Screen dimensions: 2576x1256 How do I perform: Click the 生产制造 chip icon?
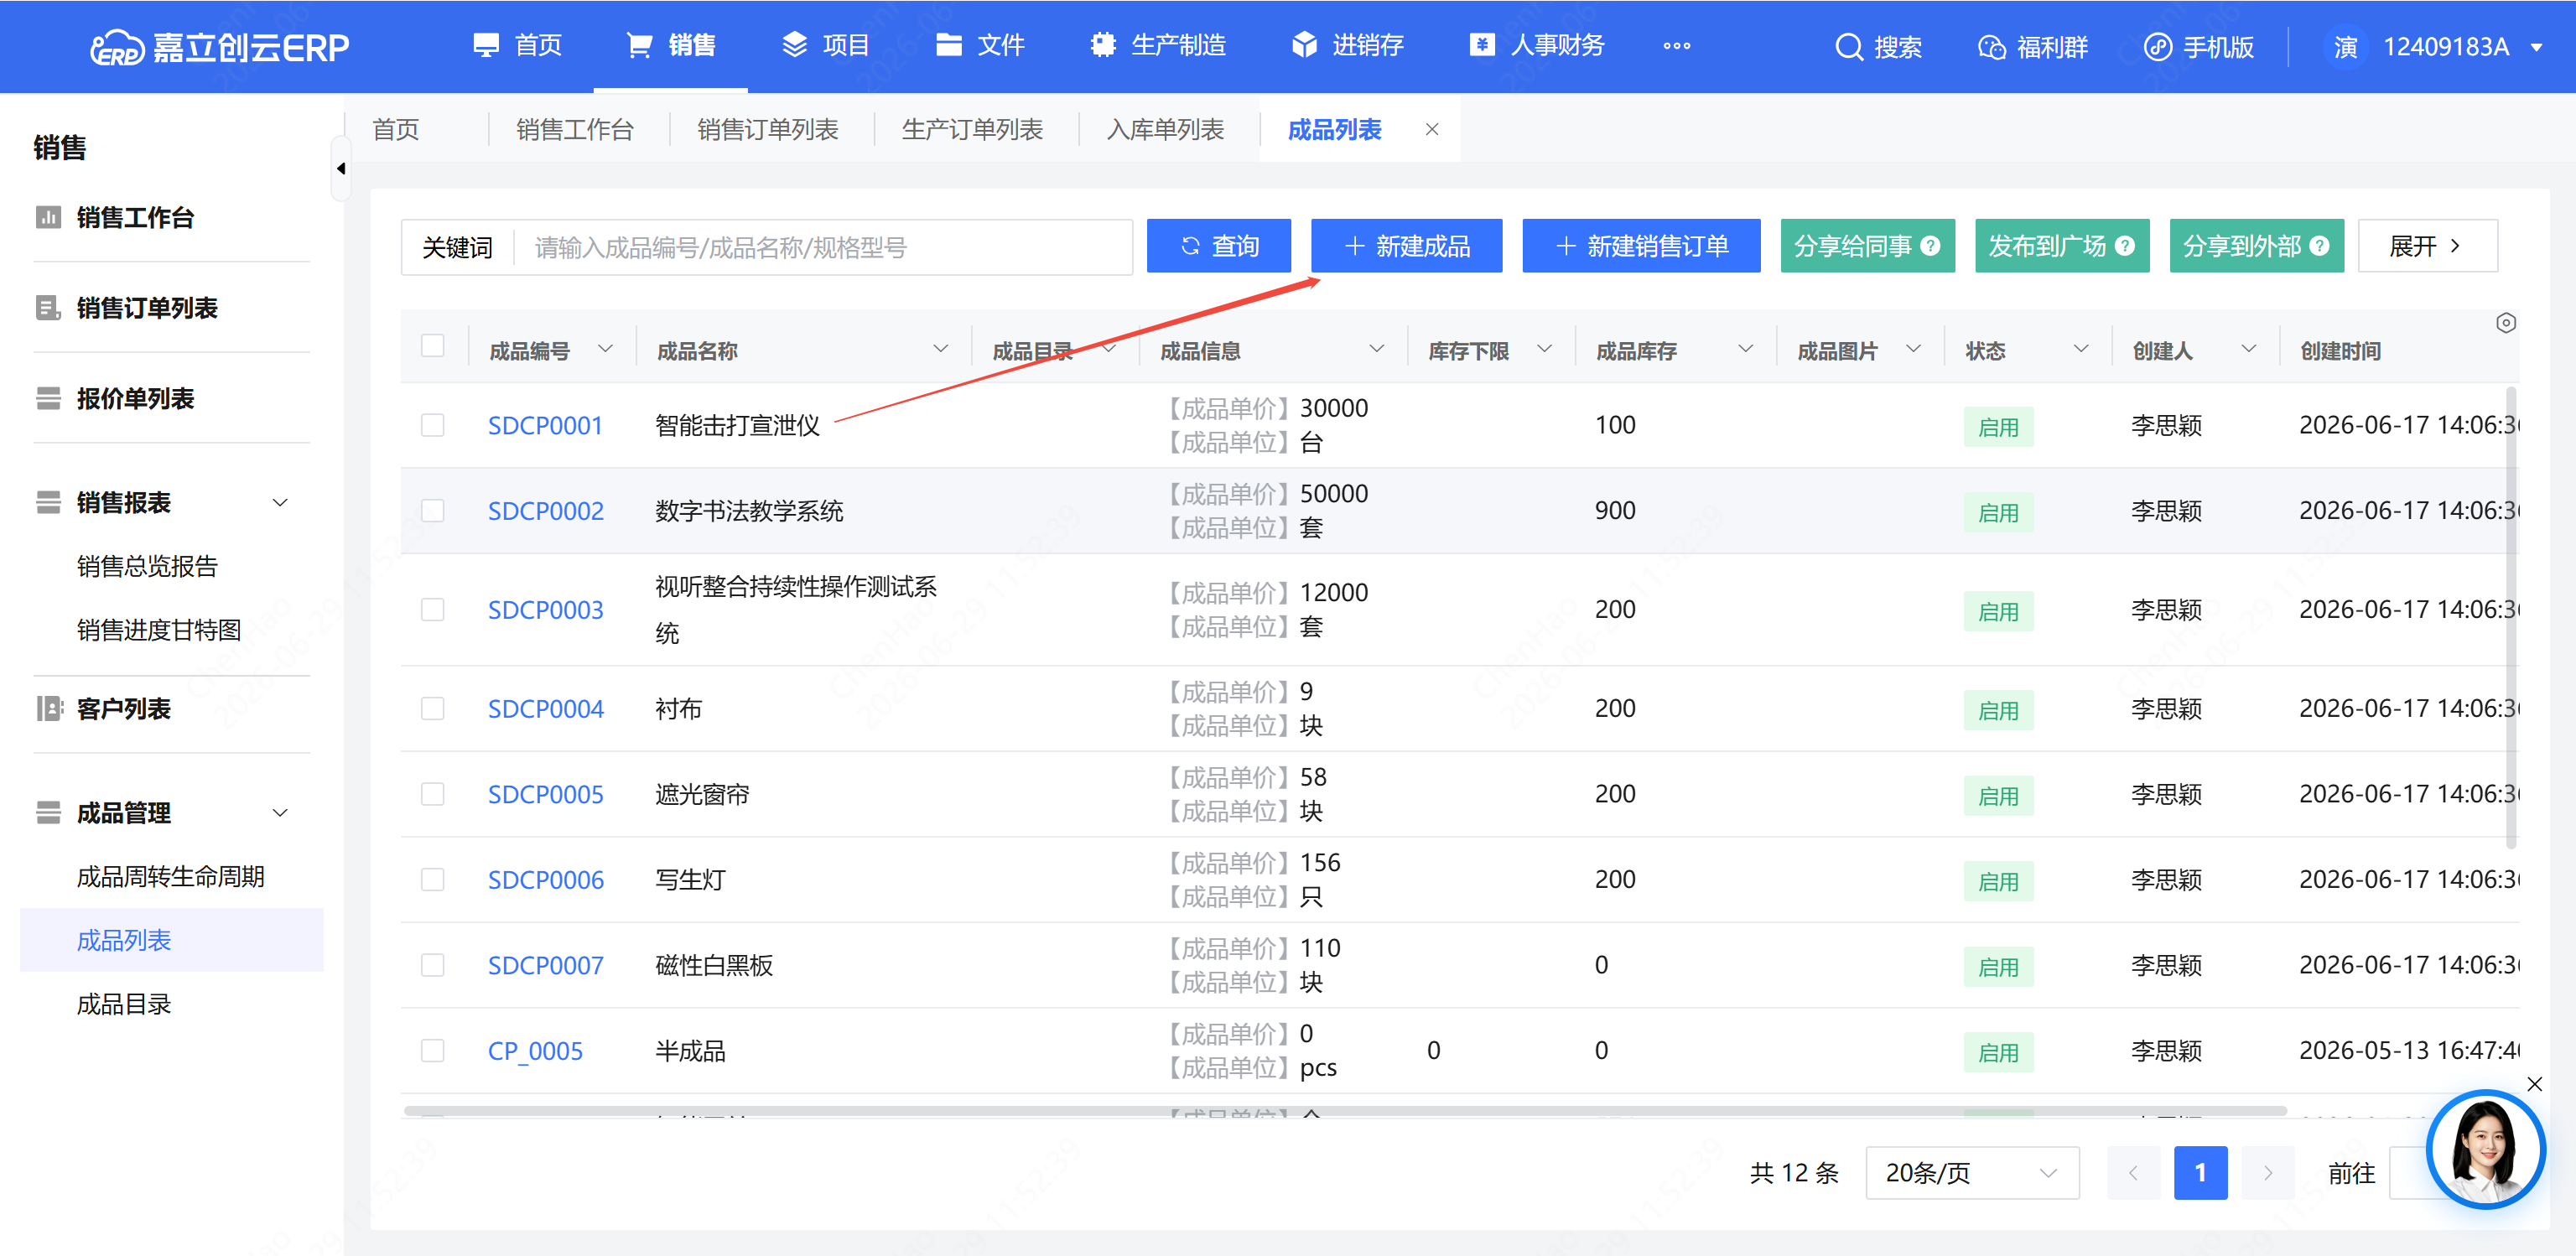click(1102, 45)
